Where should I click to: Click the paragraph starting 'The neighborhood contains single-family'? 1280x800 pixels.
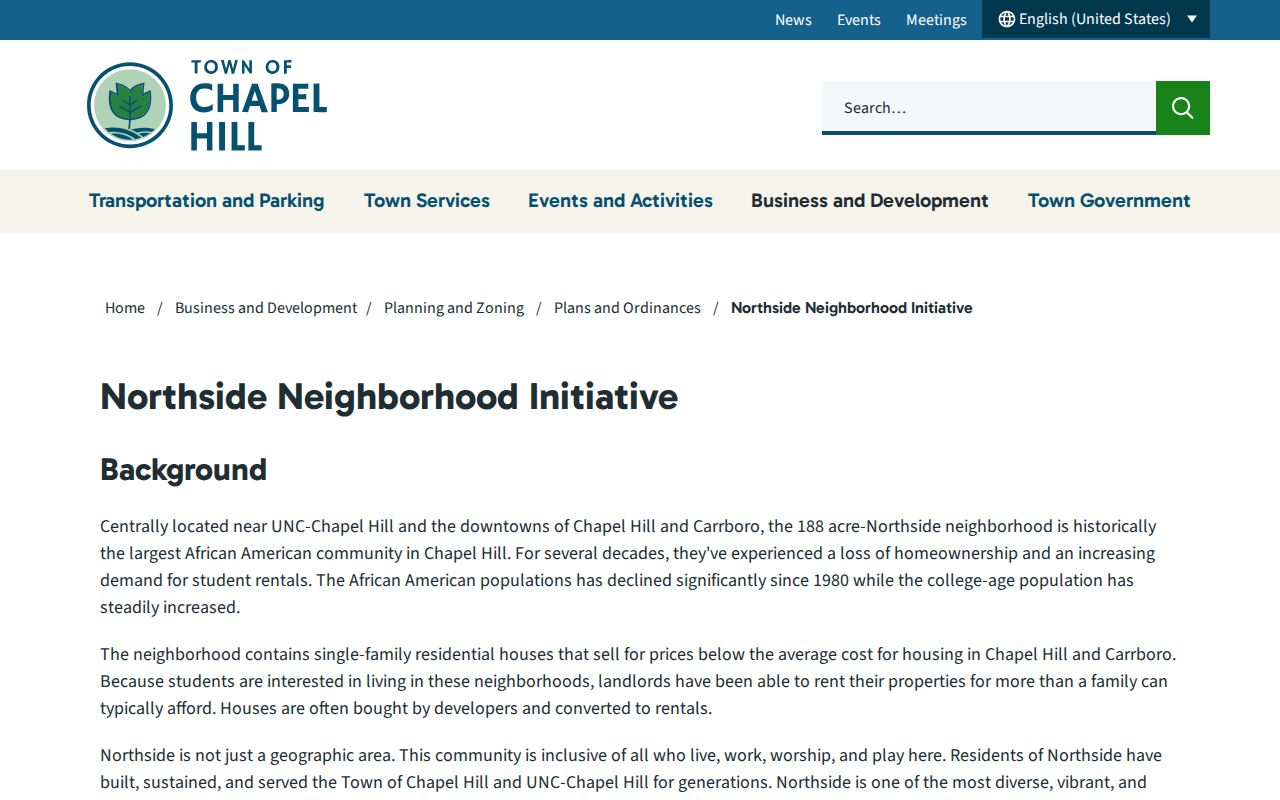click(x=638, y=681)
